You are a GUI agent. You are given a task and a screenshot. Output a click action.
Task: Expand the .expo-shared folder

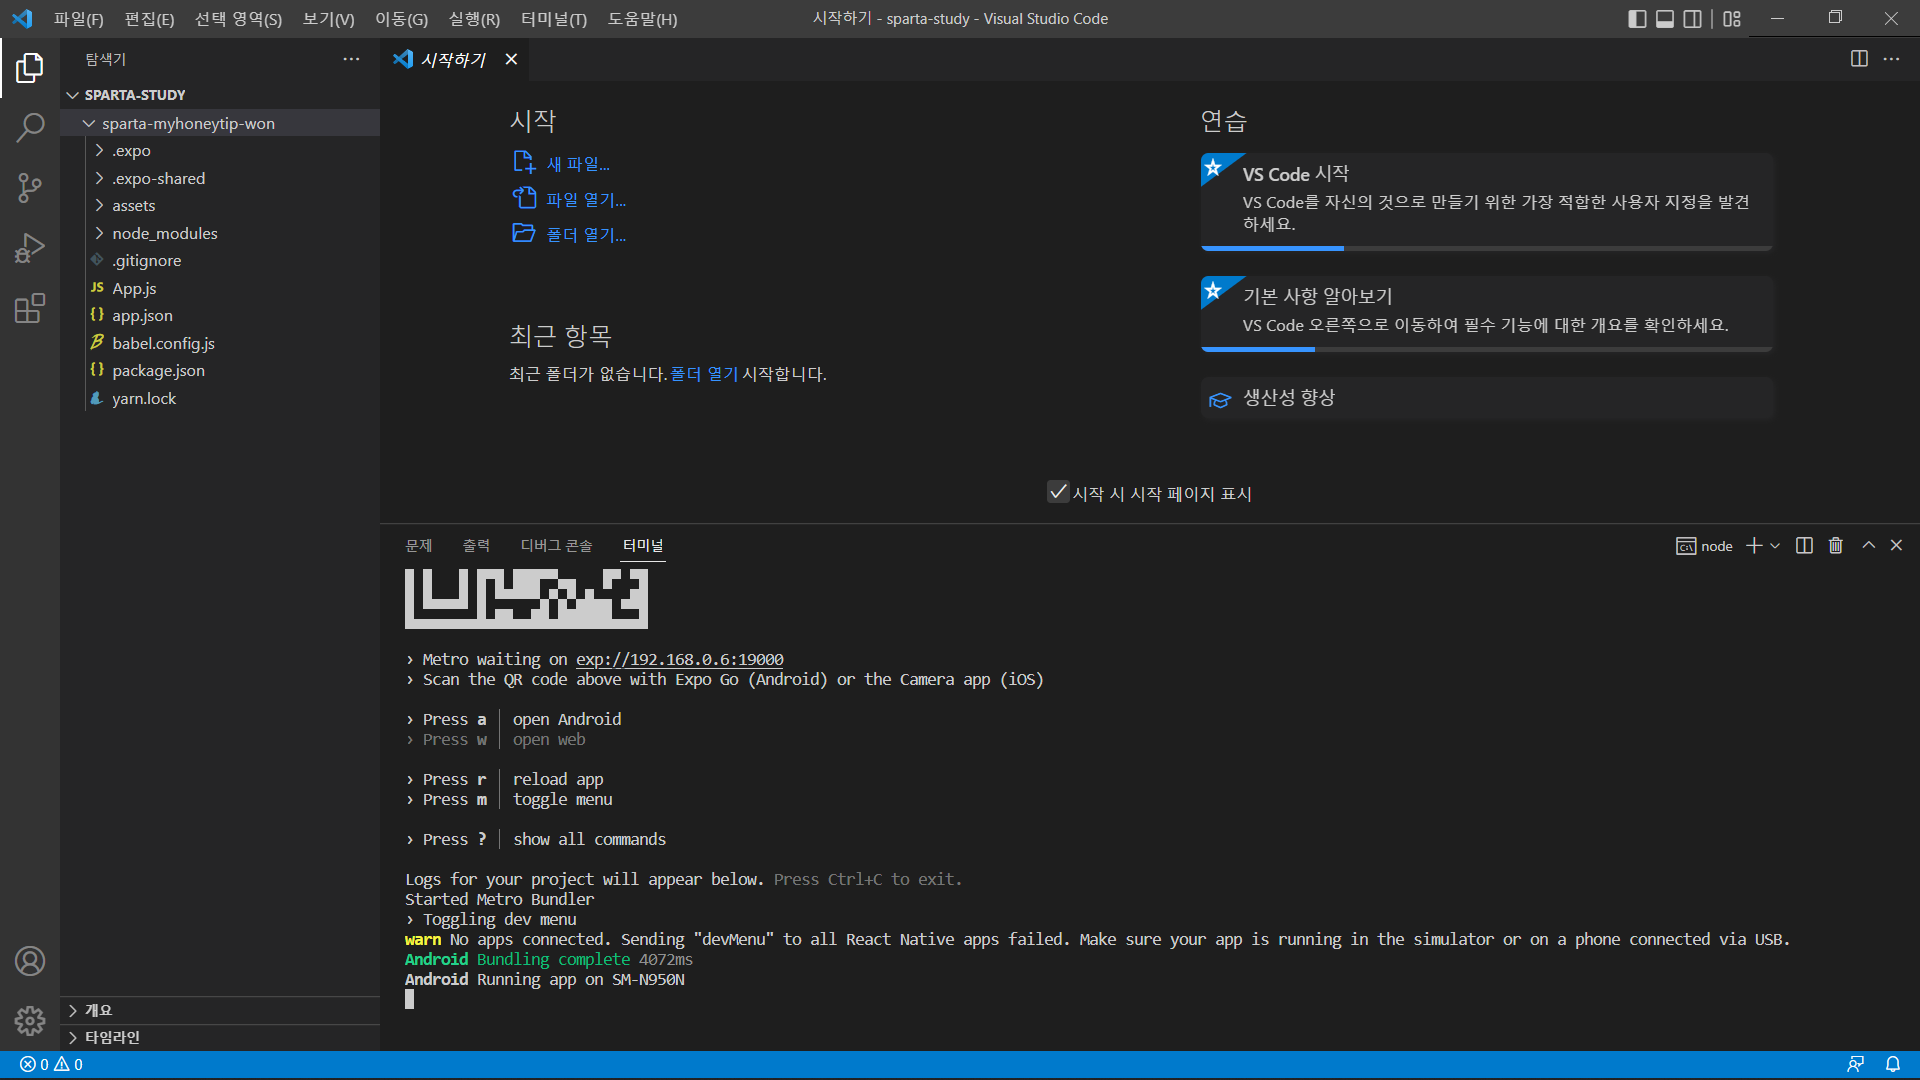pos(220,178)
